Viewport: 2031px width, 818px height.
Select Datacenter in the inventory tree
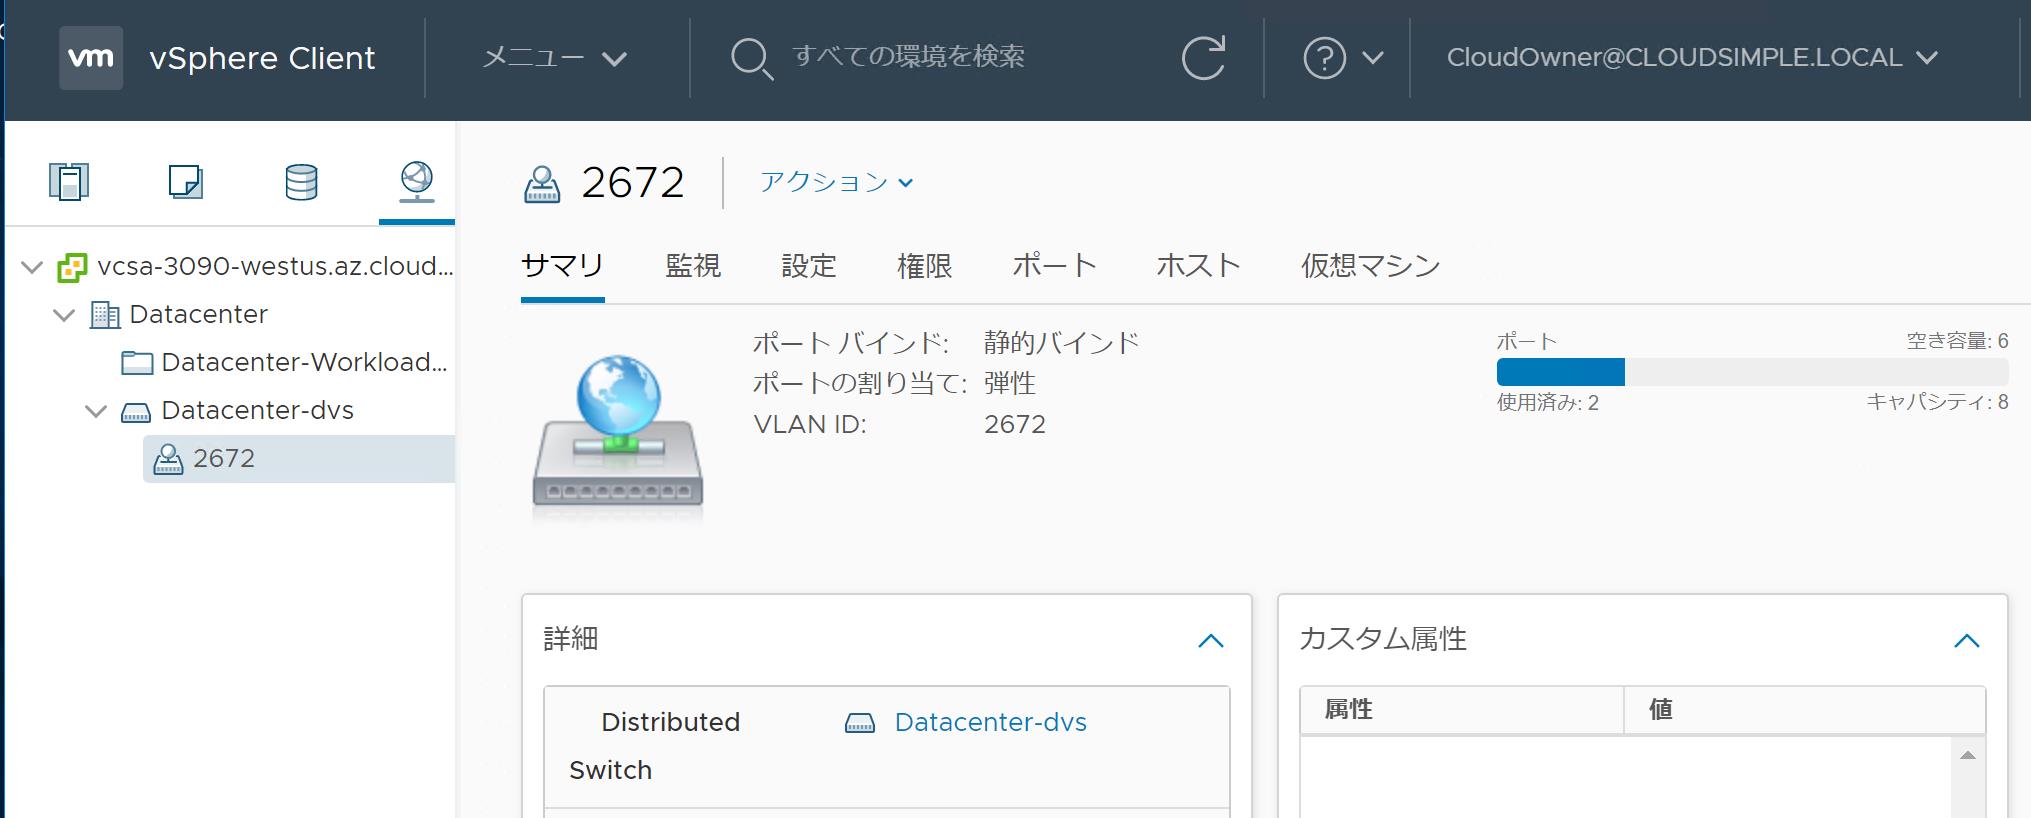pos(198,314)
